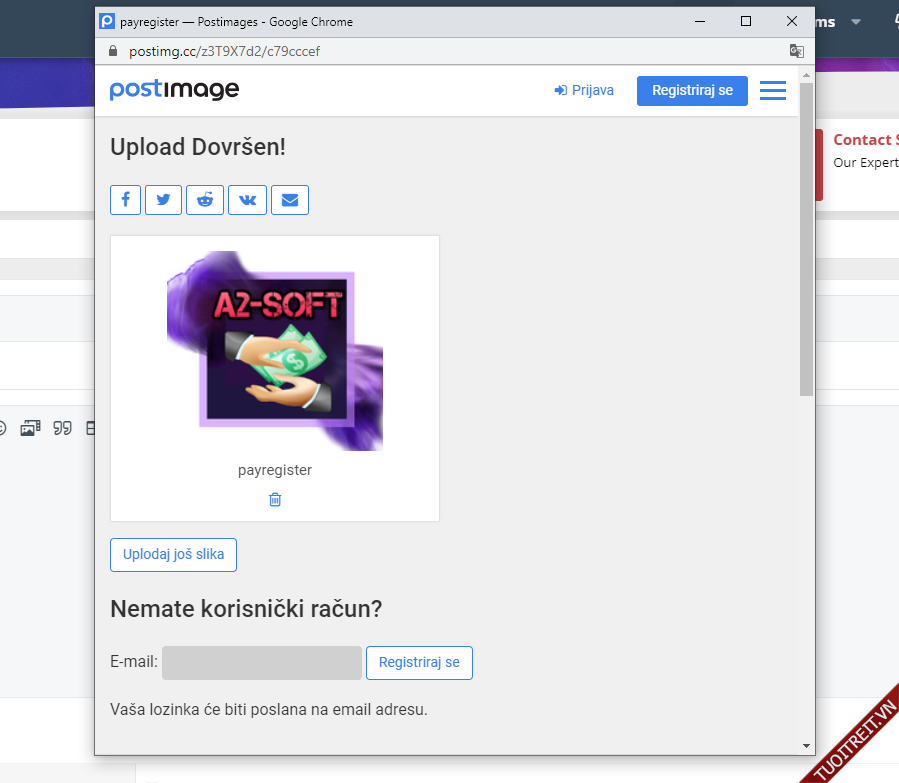
Task: Maximize the Postimages Chrome popup window
Action: [x=746, y=21]
